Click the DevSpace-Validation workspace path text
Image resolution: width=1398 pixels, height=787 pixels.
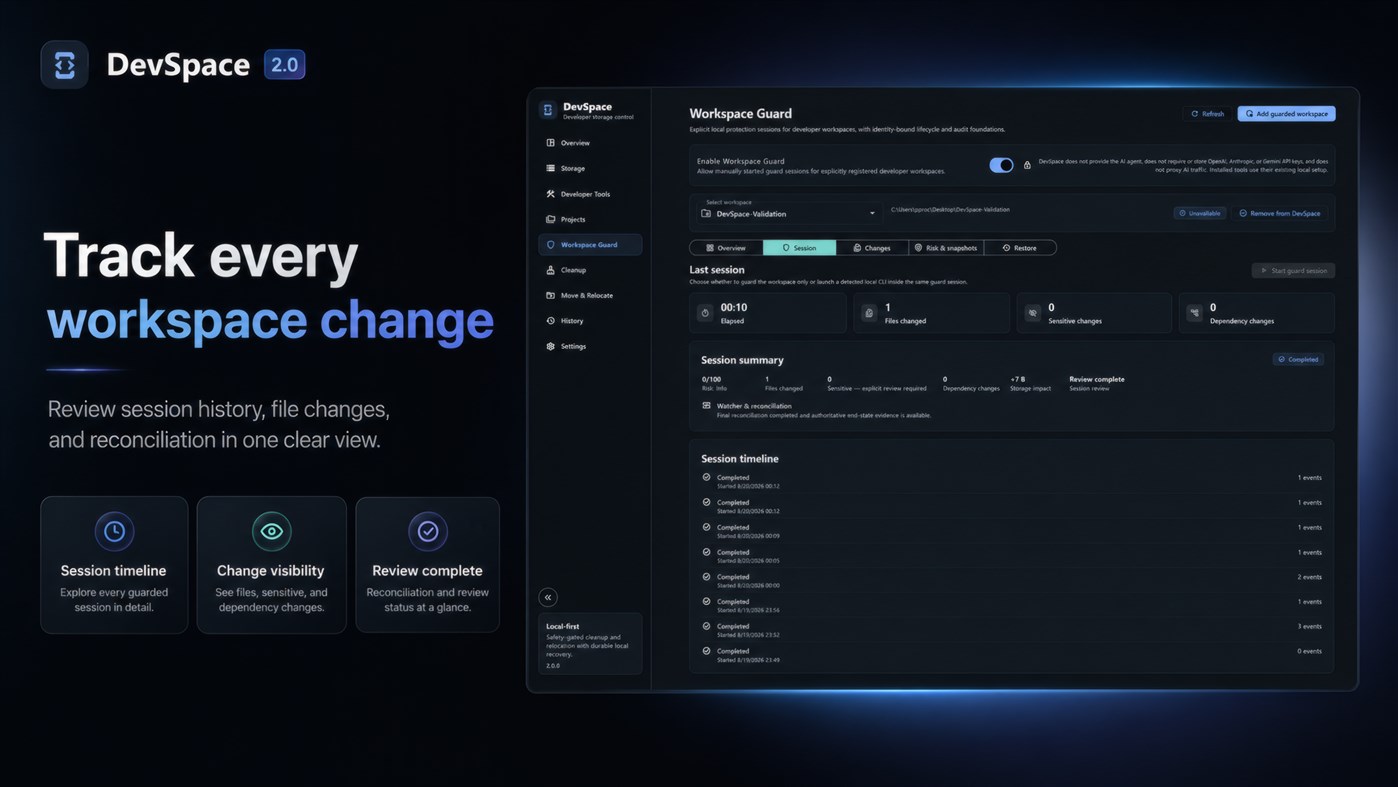[950, 210]
